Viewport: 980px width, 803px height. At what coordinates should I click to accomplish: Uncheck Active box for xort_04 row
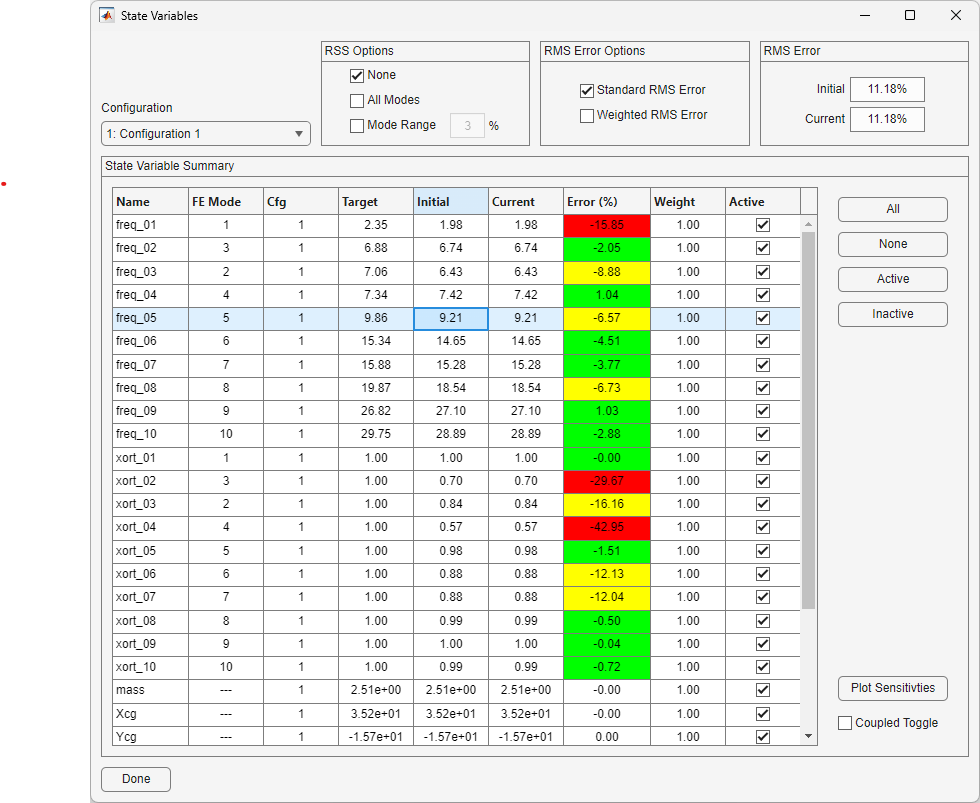(762, 527)
